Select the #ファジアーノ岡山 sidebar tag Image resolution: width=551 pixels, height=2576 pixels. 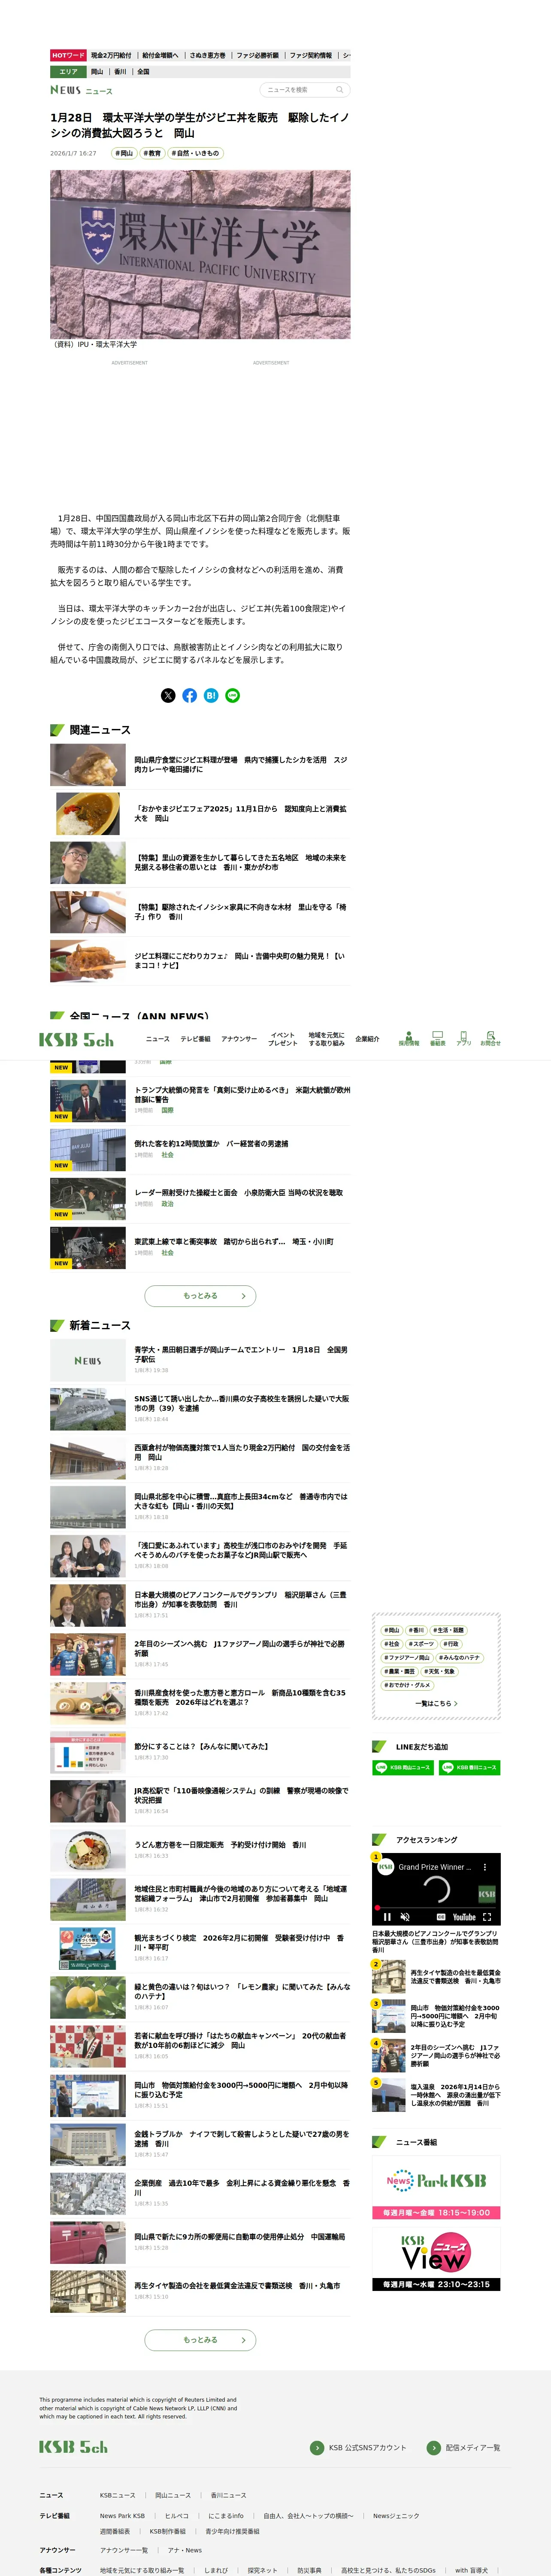click(407, 1658)
